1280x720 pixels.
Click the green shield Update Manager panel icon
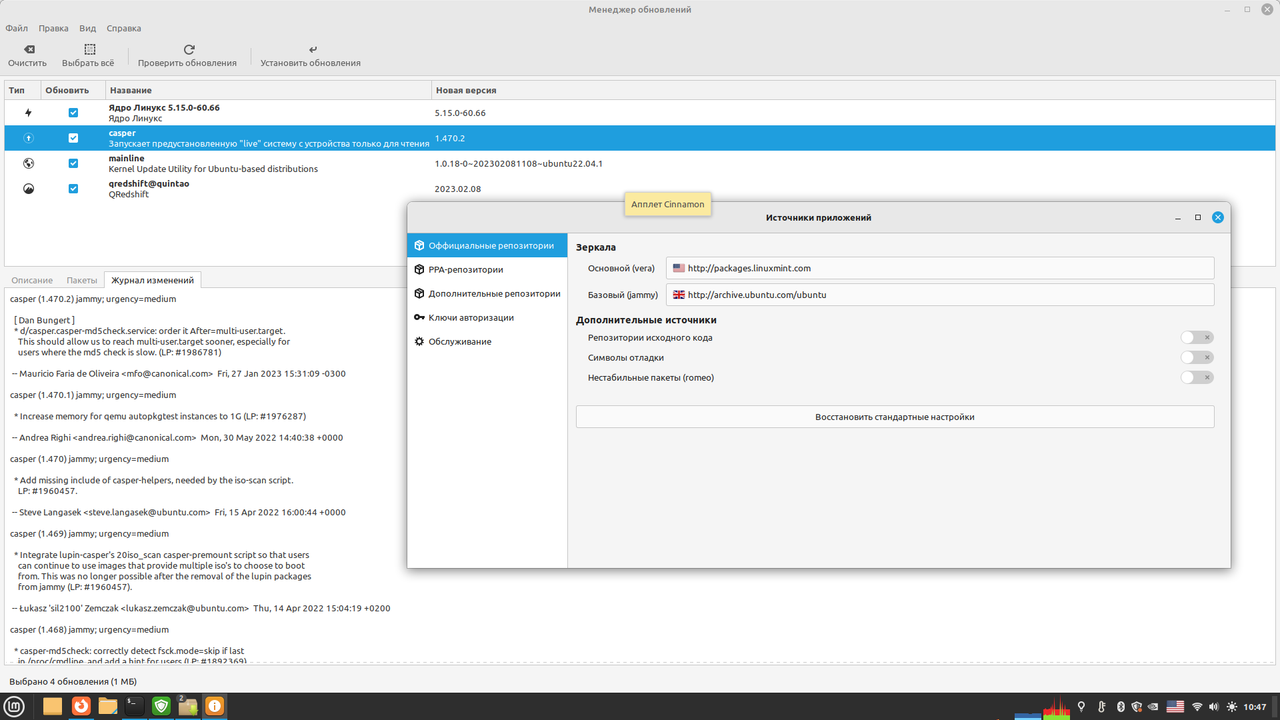click(x=161, y=706)
